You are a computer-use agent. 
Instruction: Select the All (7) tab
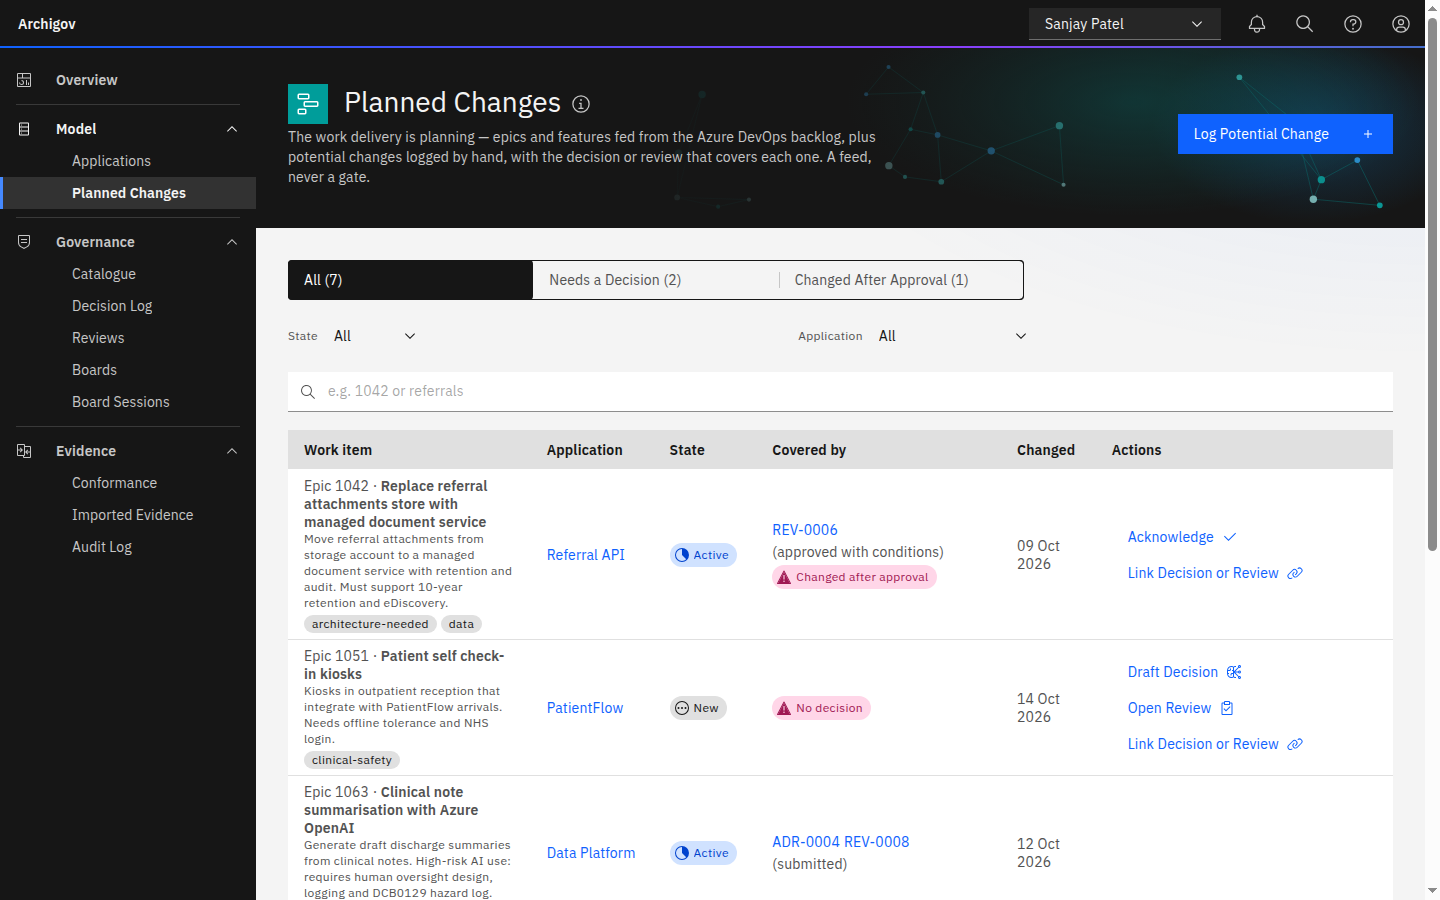411,280
